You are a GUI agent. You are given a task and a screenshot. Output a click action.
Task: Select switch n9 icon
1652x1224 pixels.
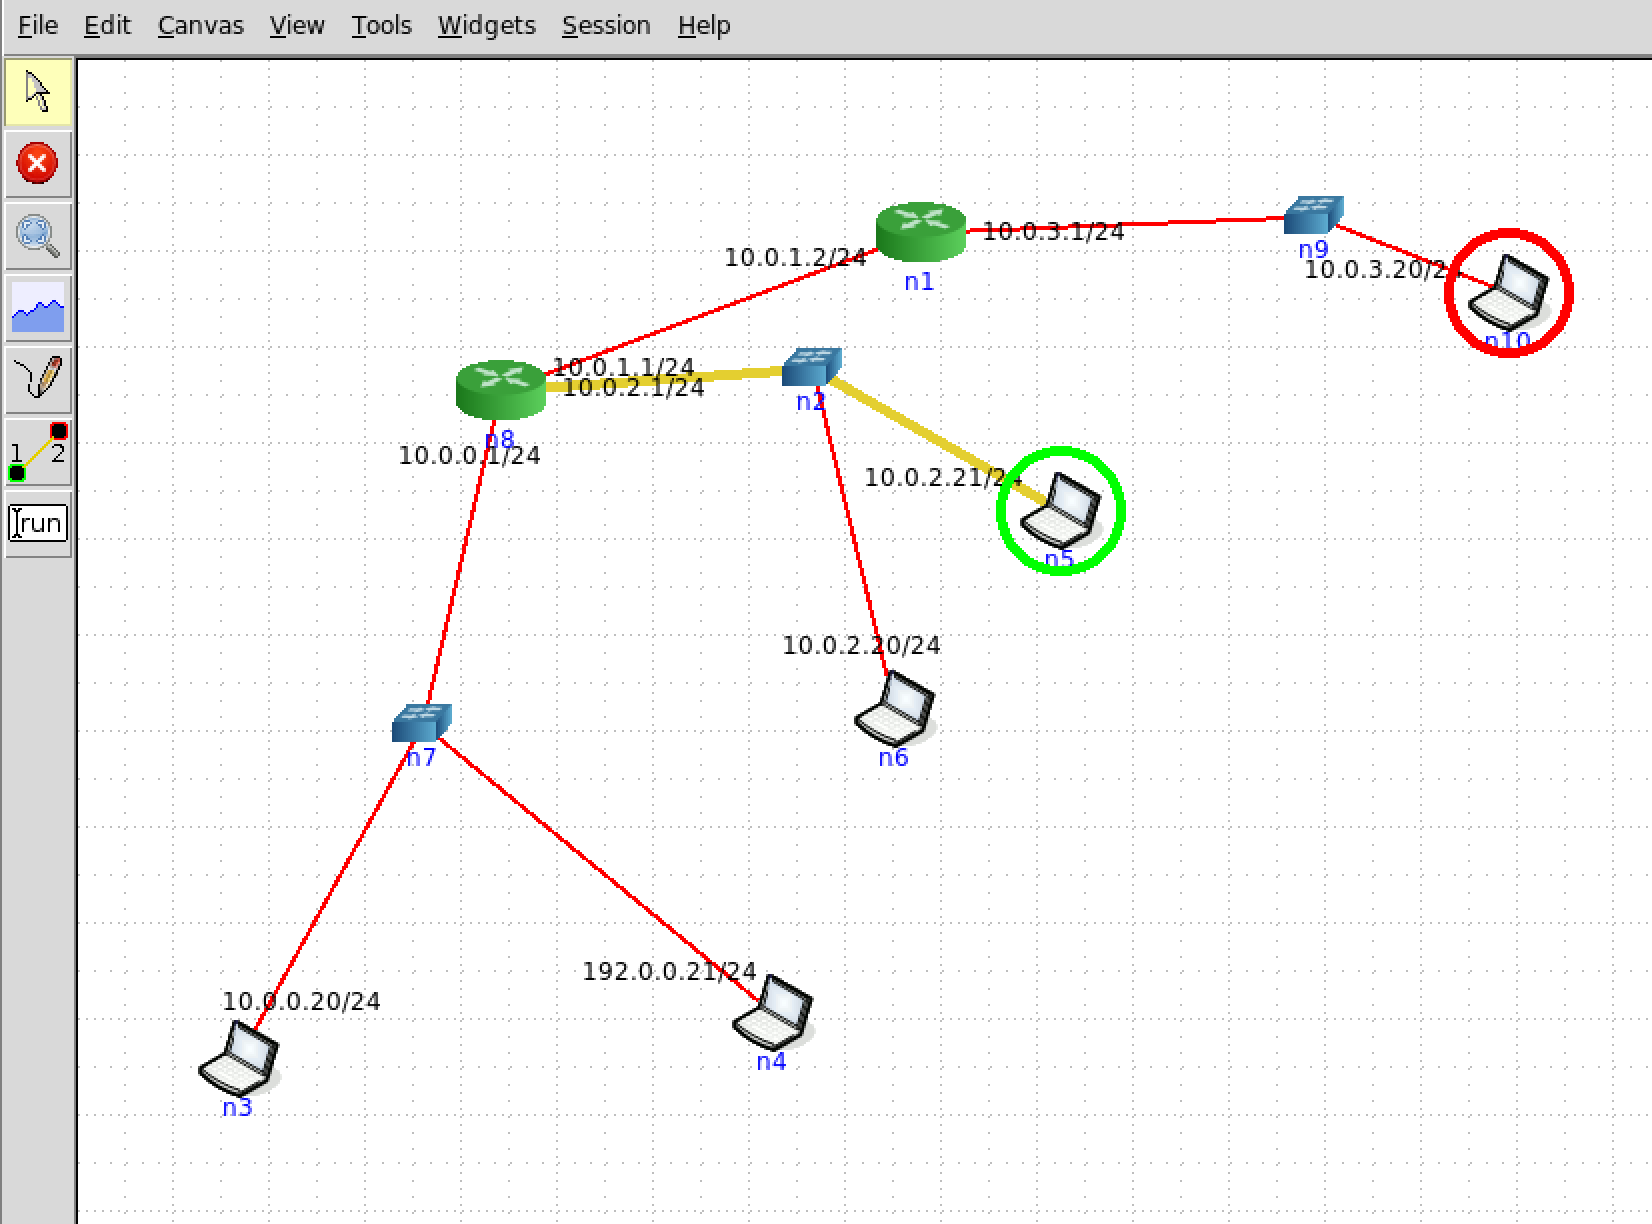1313,215
